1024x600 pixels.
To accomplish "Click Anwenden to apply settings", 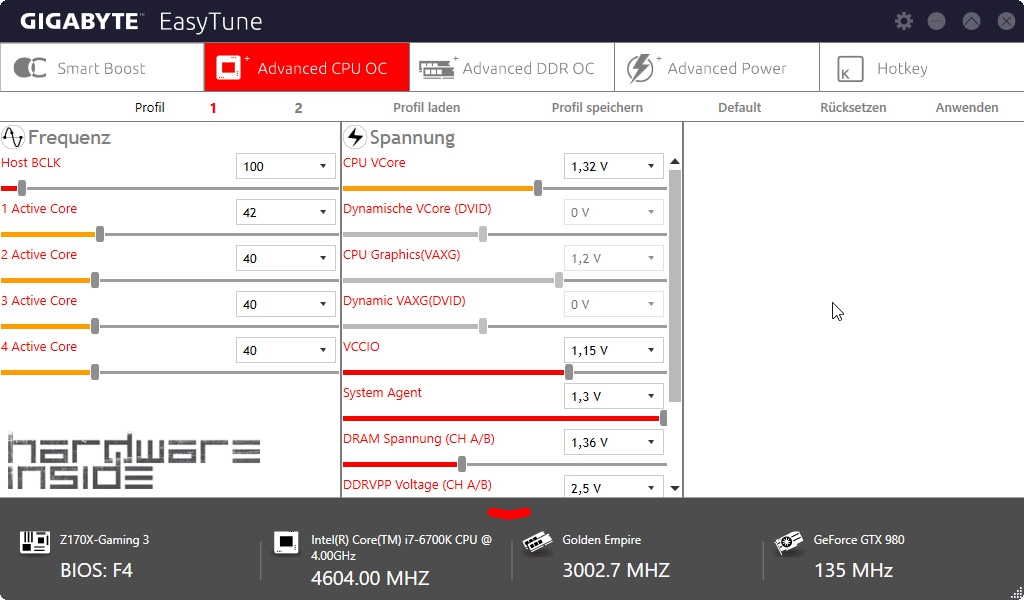I will (x=967, y=108).
